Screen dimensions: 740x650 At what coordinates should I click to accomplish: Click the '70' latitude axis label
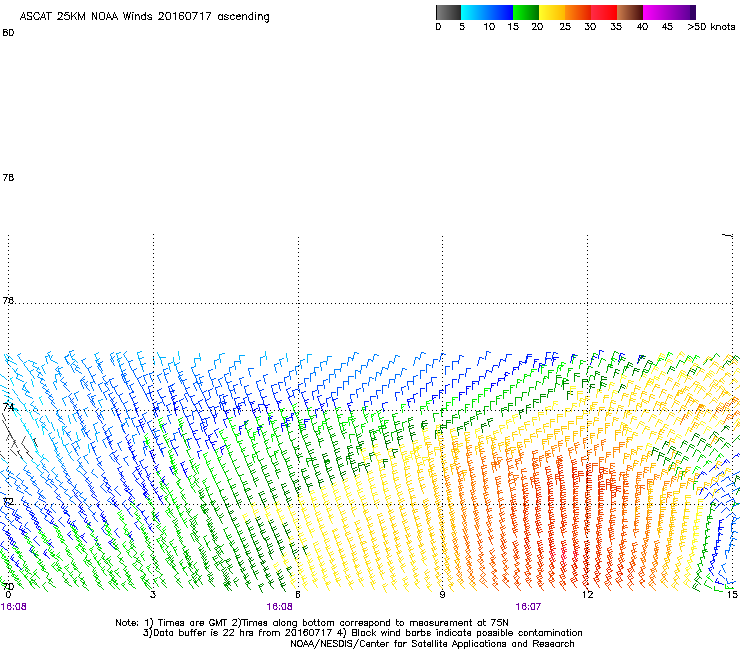click(8, 586)
